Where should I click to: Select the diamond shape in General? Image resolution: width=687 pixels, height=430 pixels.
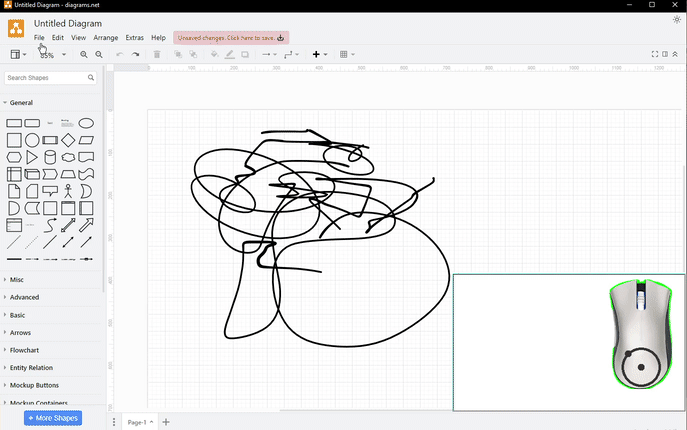[x=68, y=140]
